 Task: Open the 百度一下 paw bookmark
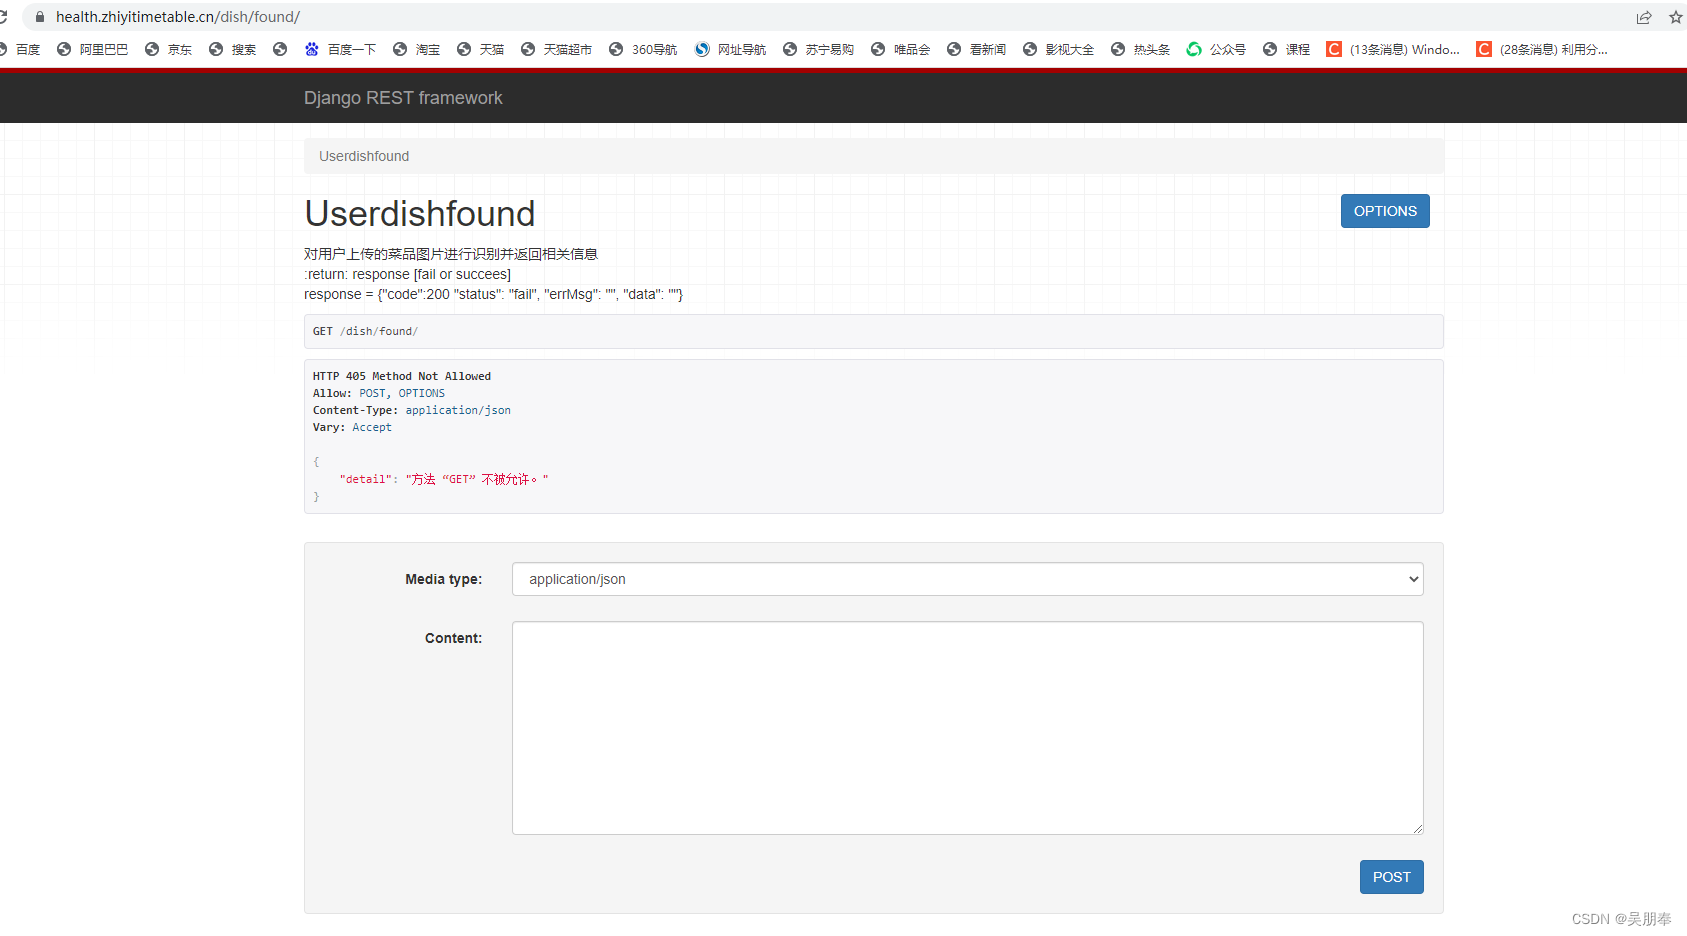tap(340, 49)
